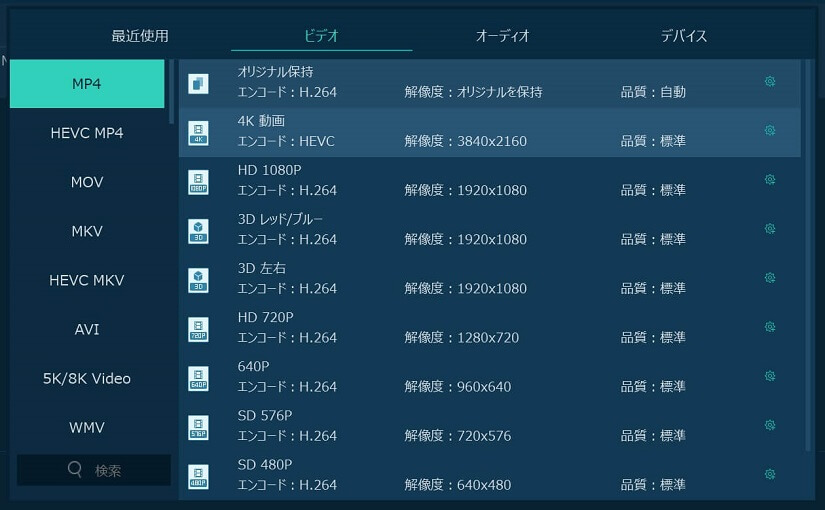Open settings gear for オリジナル保持 preset

[770, 81]
